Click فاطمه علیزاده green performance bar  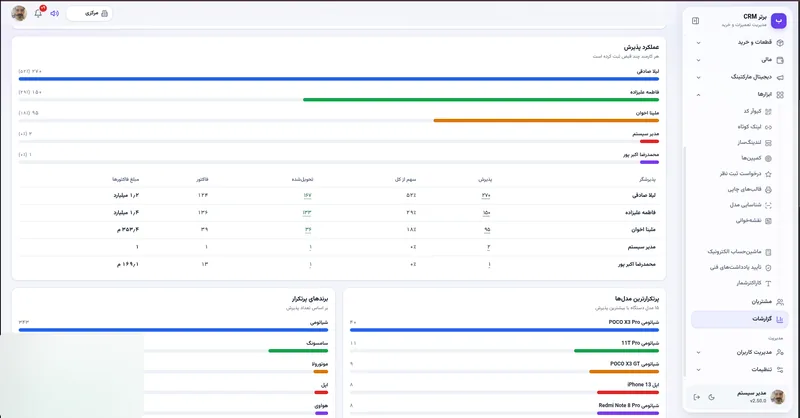click(x=481, y=100)
